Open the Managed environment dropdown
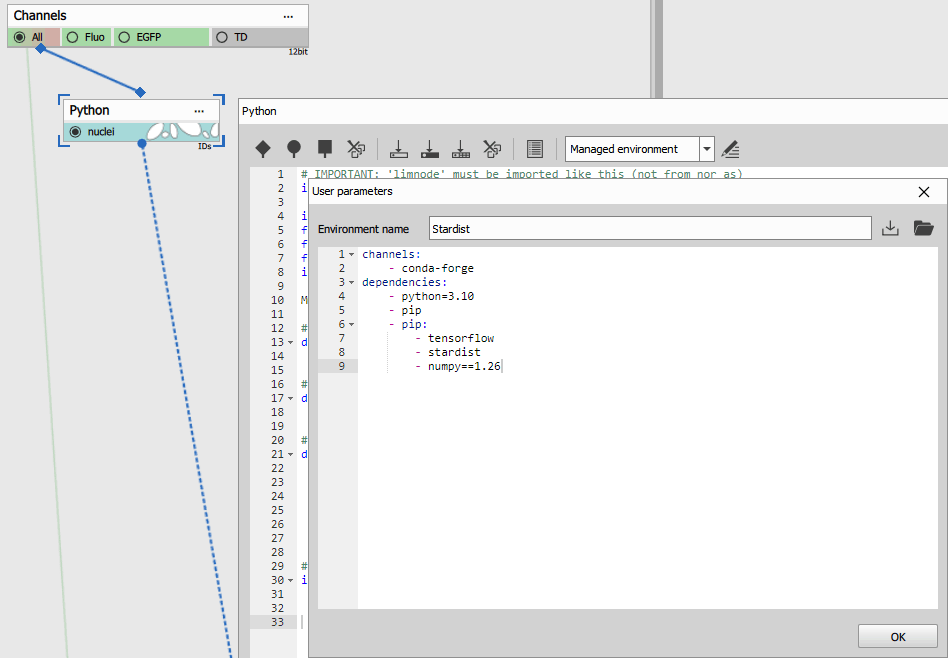The height and width of the screenshot is (658, 948). pos(707,149)
